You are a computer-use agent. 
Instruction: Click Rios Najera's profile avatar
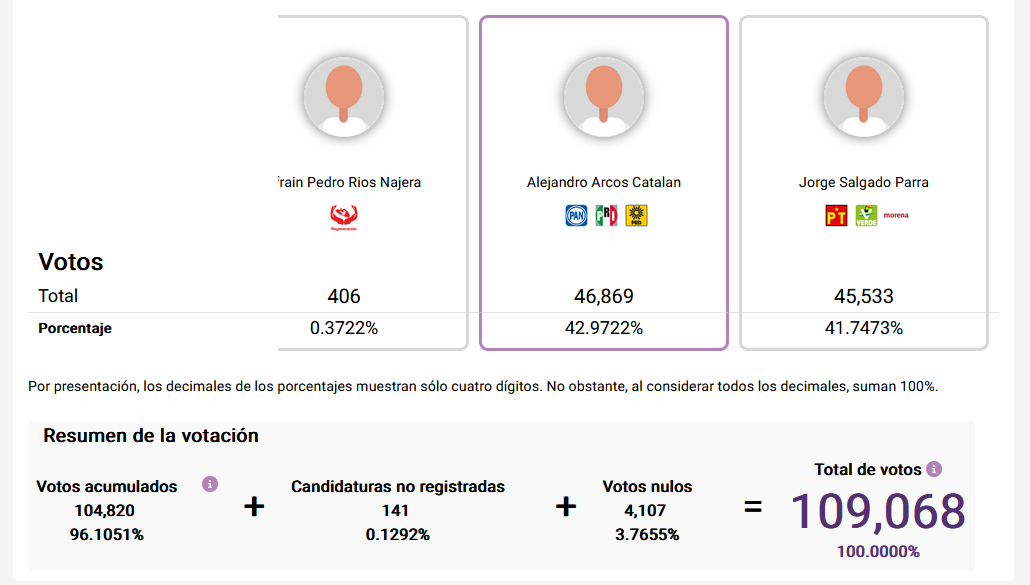[x=345, y=96]
